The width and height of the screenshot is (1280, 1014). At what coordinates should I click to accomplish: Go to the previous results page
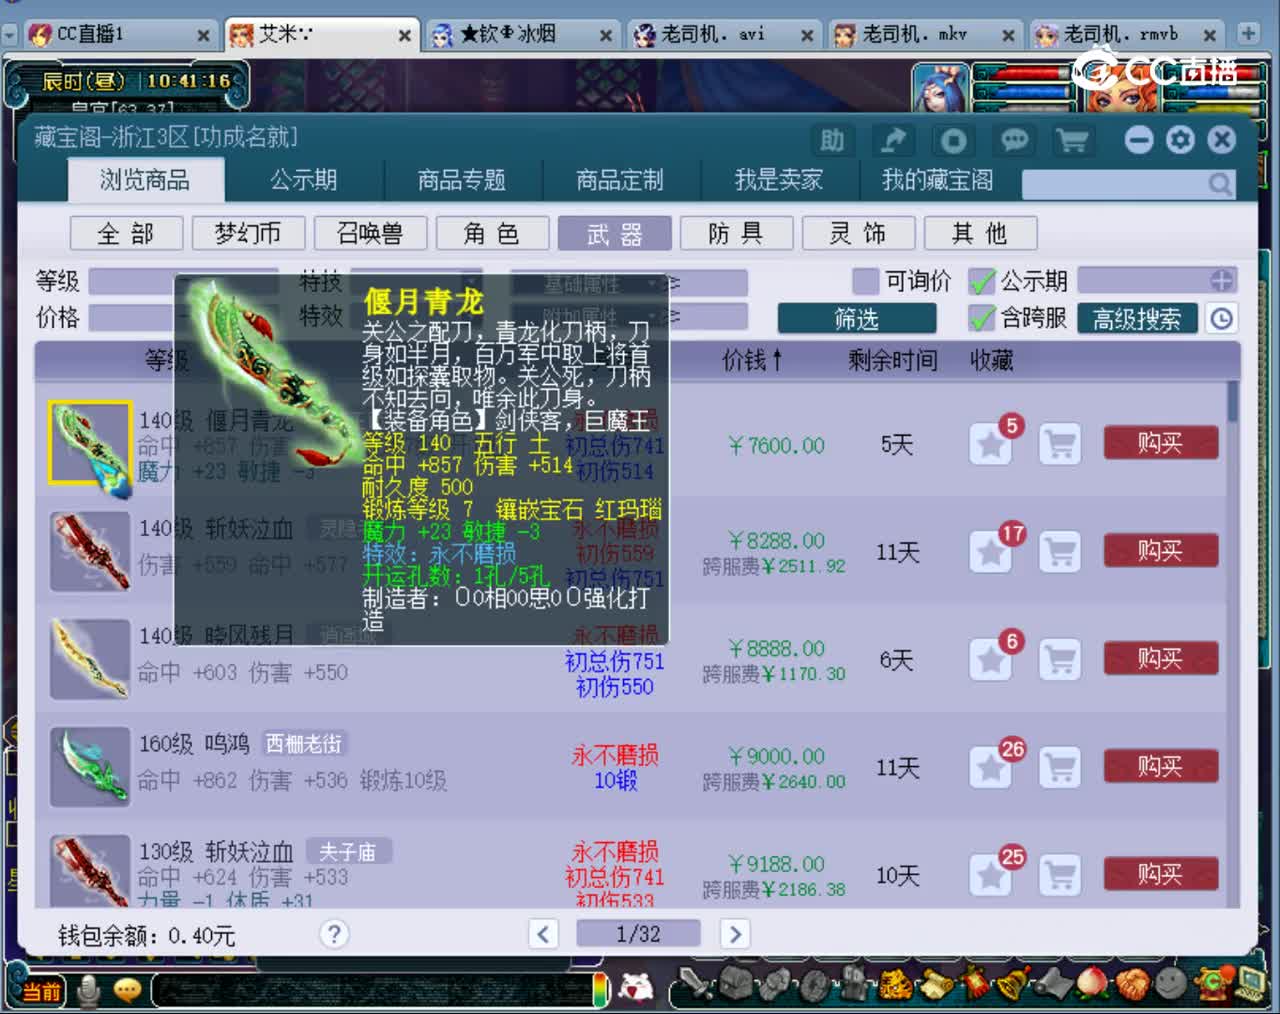(x=542, y=934)
